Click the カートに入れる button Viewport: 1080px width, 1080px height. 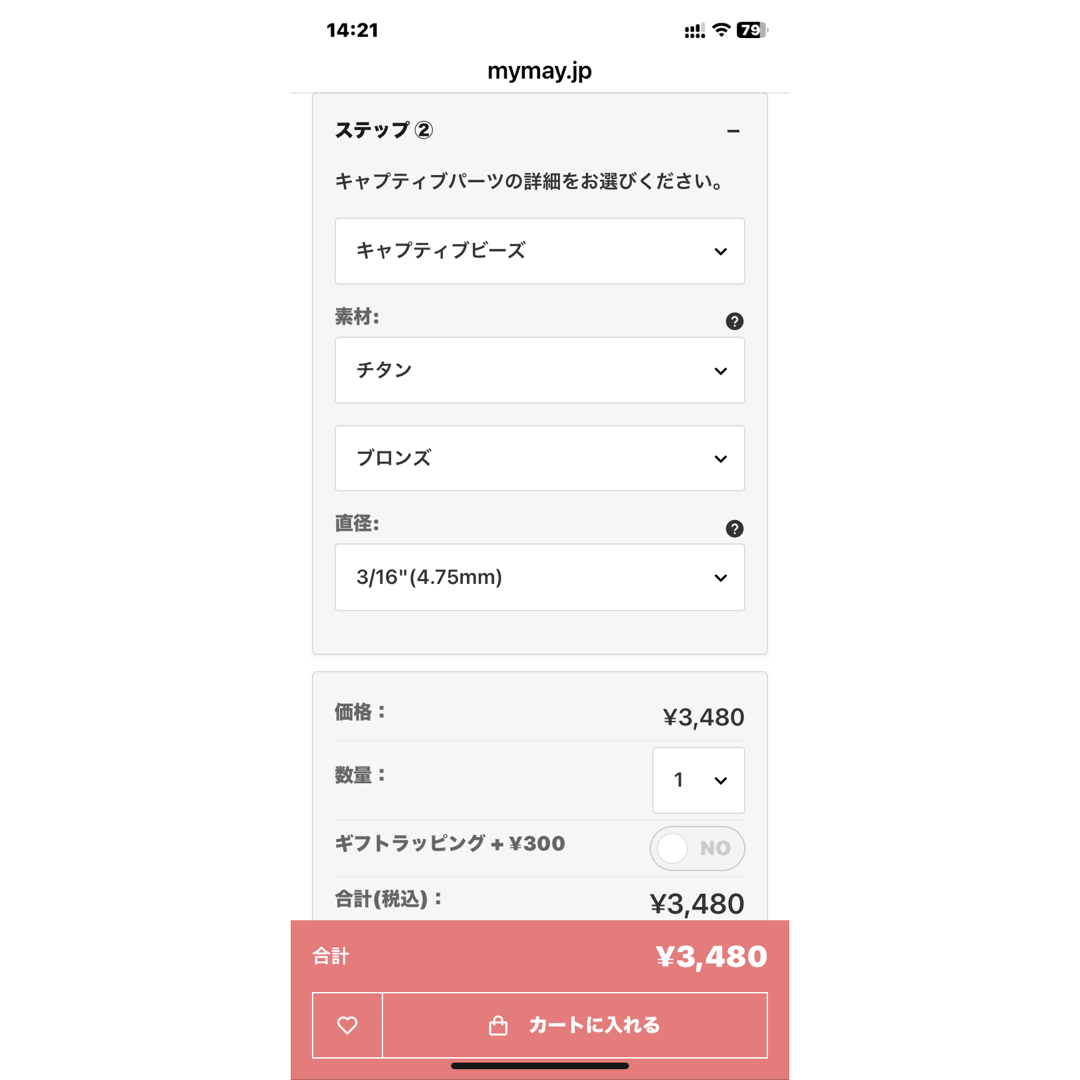[x=574, y=1025]
